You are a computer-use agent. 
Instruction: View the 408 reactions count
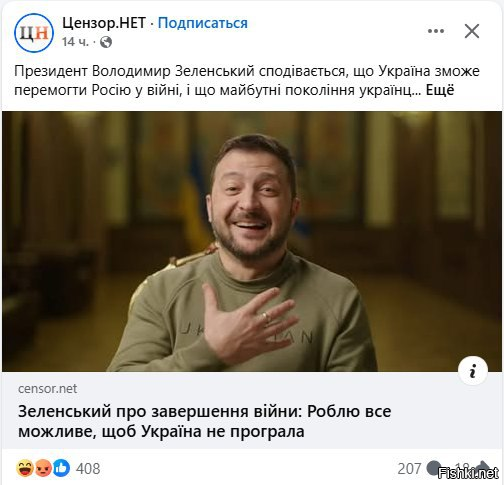[x=88, y=469]
